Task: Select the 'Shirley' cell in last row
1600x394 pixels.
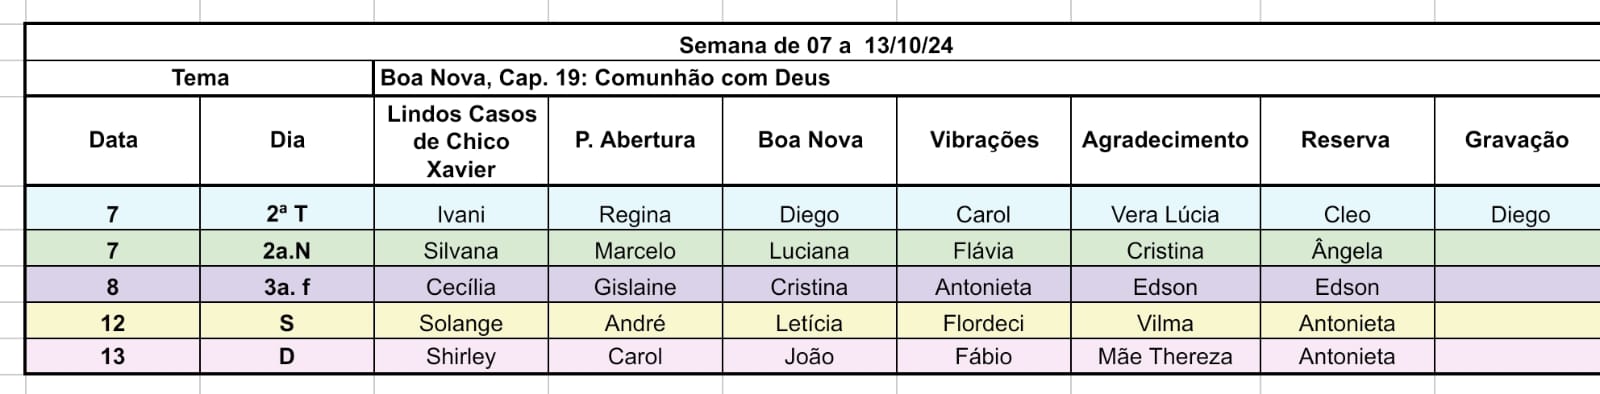Action: click(x=461, y=356)
